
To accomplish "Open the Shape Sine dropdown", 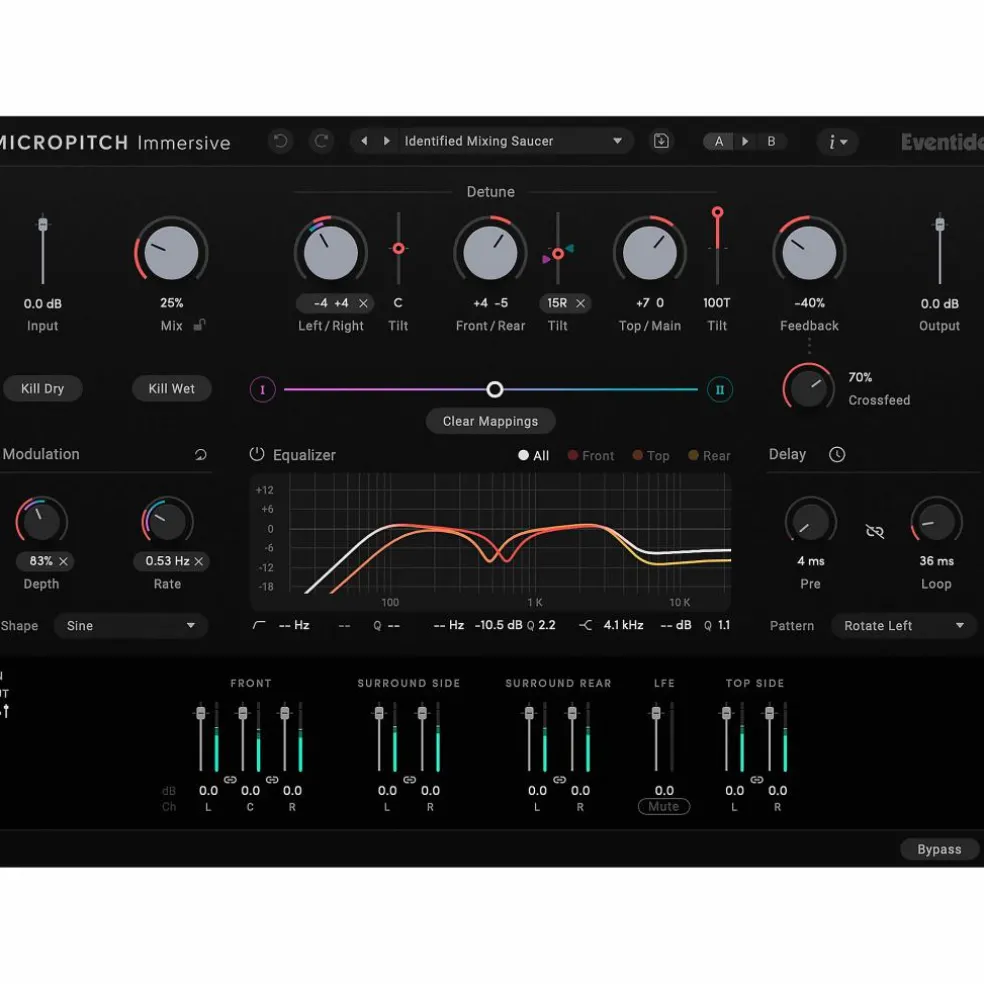I will click(x=131, y=626).
